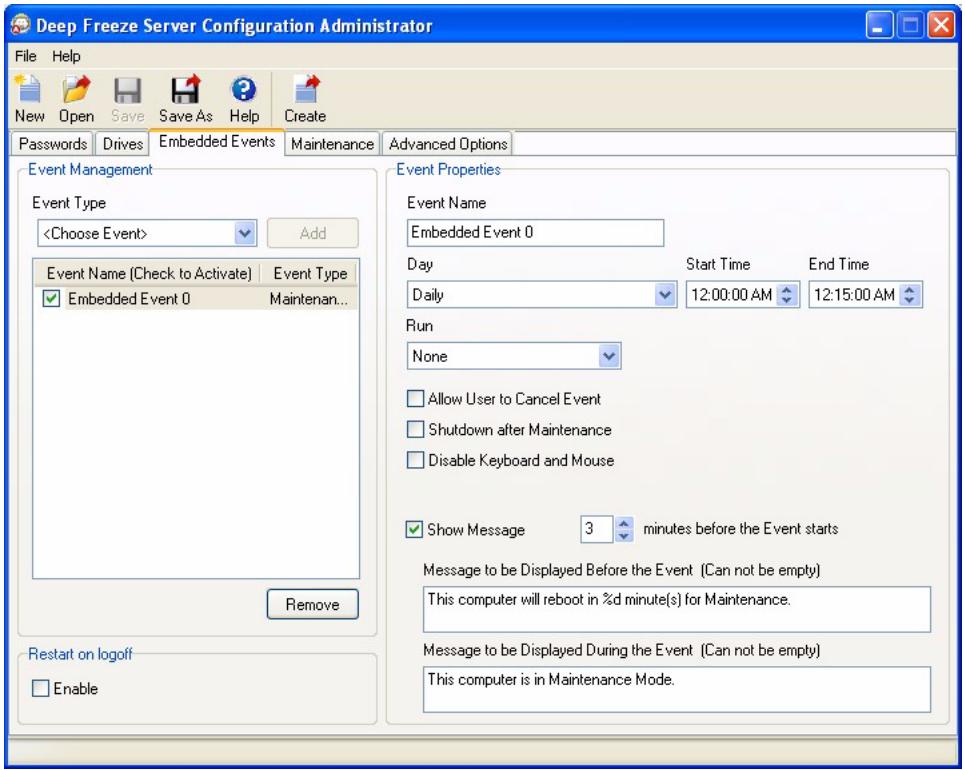Click the greyed Save toolbar icon

click(127, 98)
